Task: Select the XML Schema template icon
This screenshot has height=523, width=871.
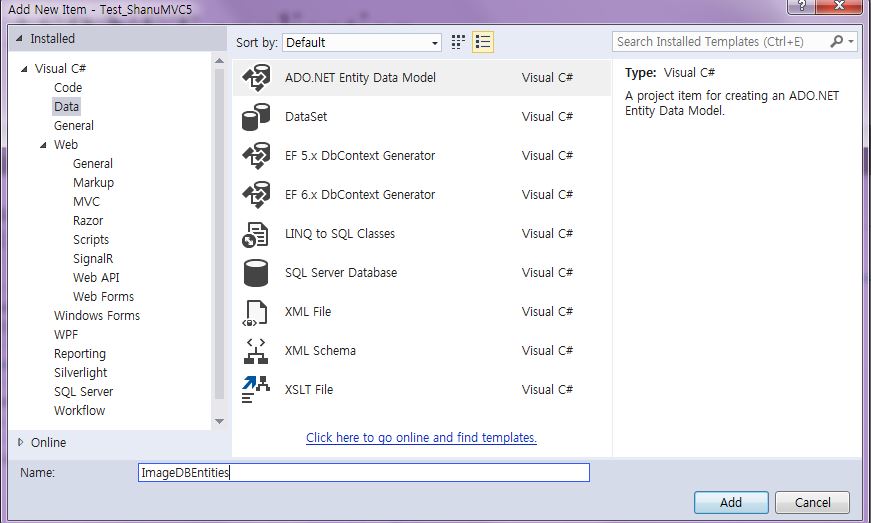Action: (x=257, y=351)
